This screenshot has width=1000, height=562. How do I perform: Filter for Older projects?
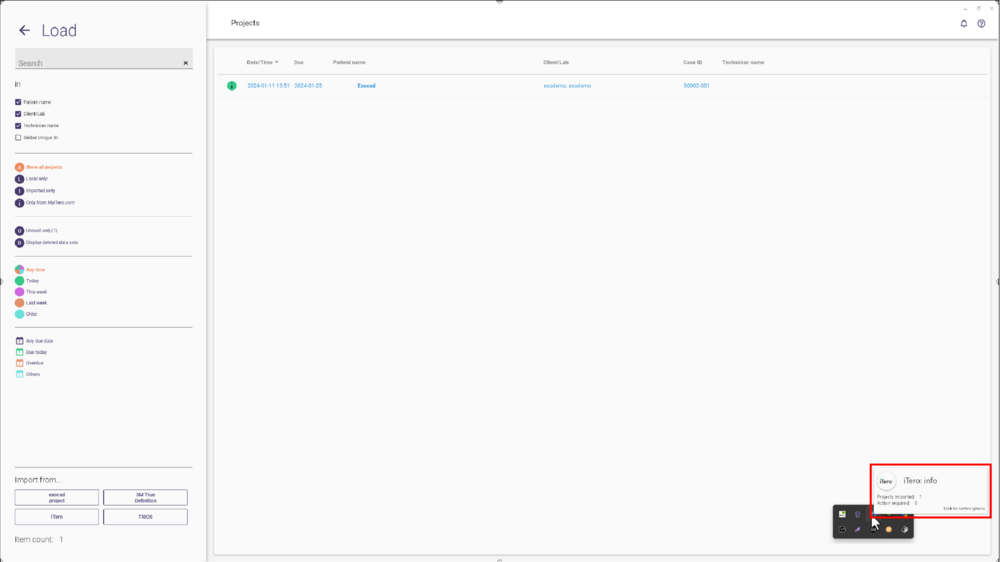point(27,314)
